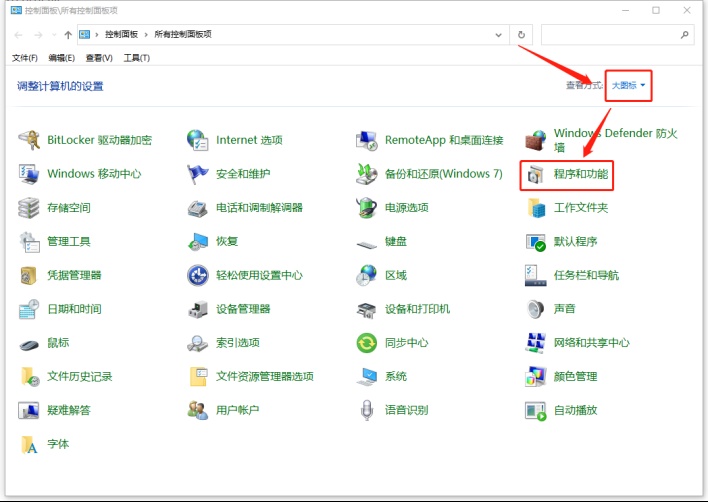Go forward with forward arrow
Screen dimensions: 708x502
point(38,35)
